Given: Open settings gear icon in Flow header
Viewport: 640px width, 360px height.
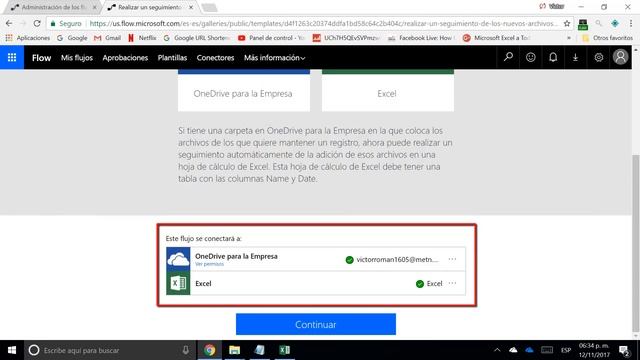Looking at the screenshot, I should click(x=598, y=58).
